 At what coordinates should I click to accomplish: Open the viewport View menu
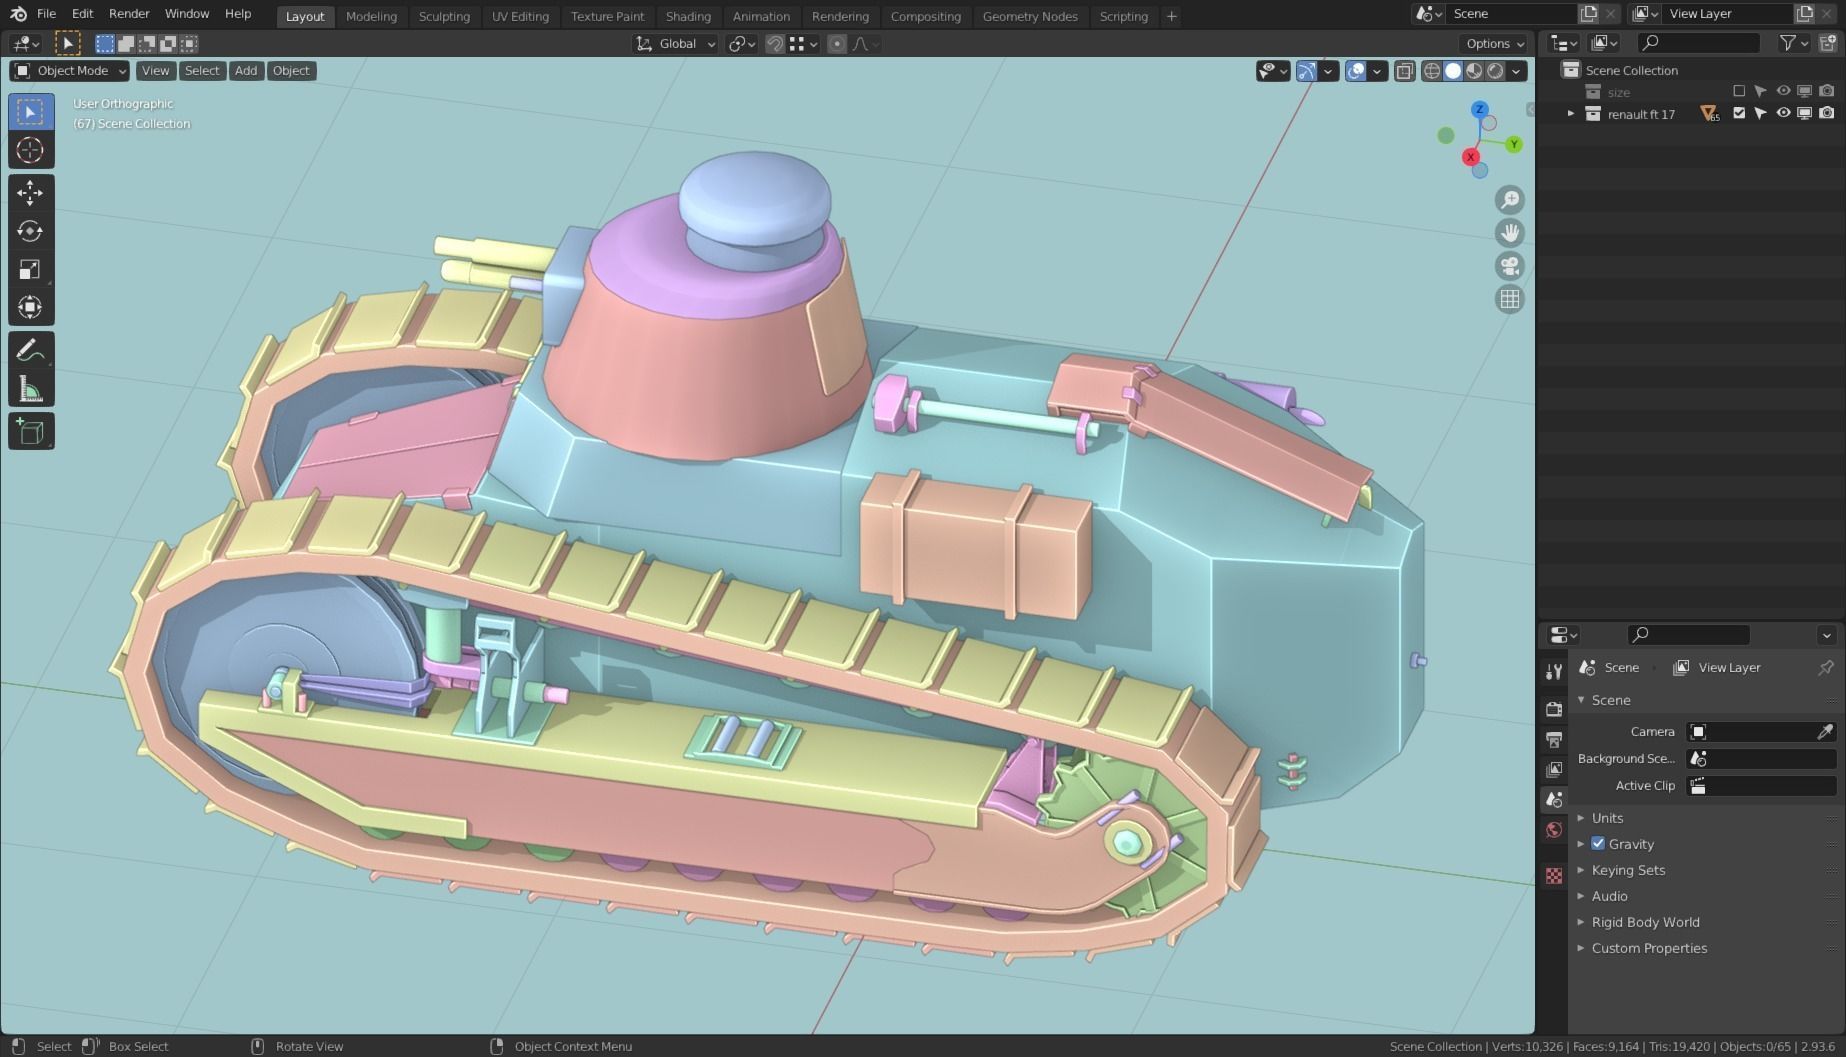(155, 71)
